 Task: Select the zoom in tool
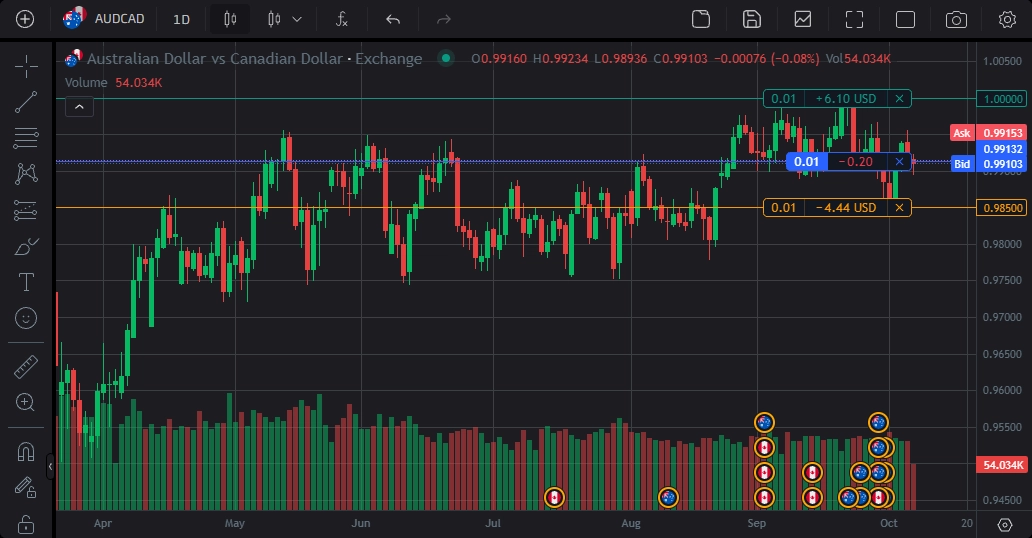(x=26, y=402)
